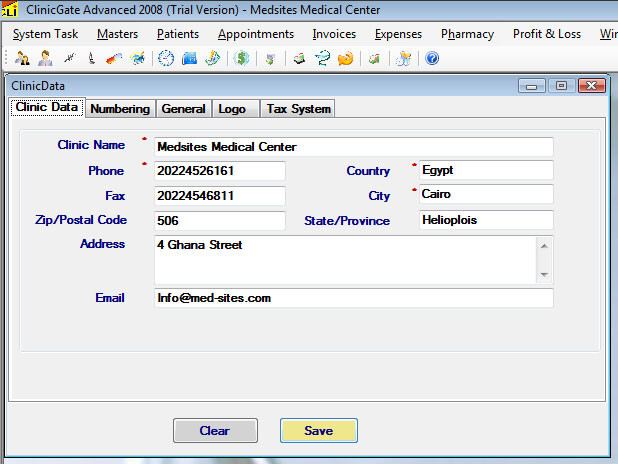The width and height of the screenshot is (618, 464).
Task: Click the patients group icon in toolbar
Action: point(22,58)
